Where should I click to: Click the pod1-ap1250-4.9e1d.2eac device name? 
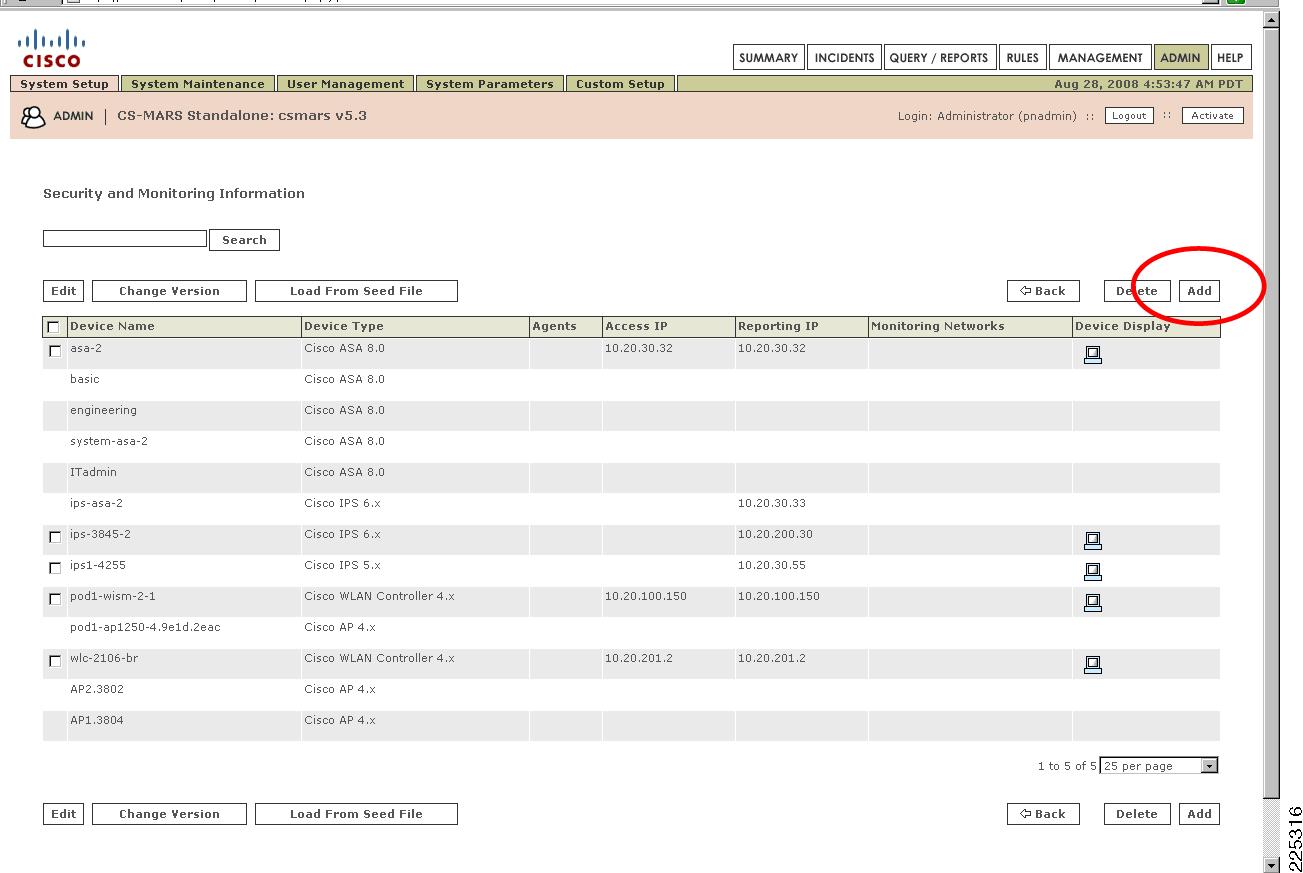pyautogui.click(x=145, y=627)
